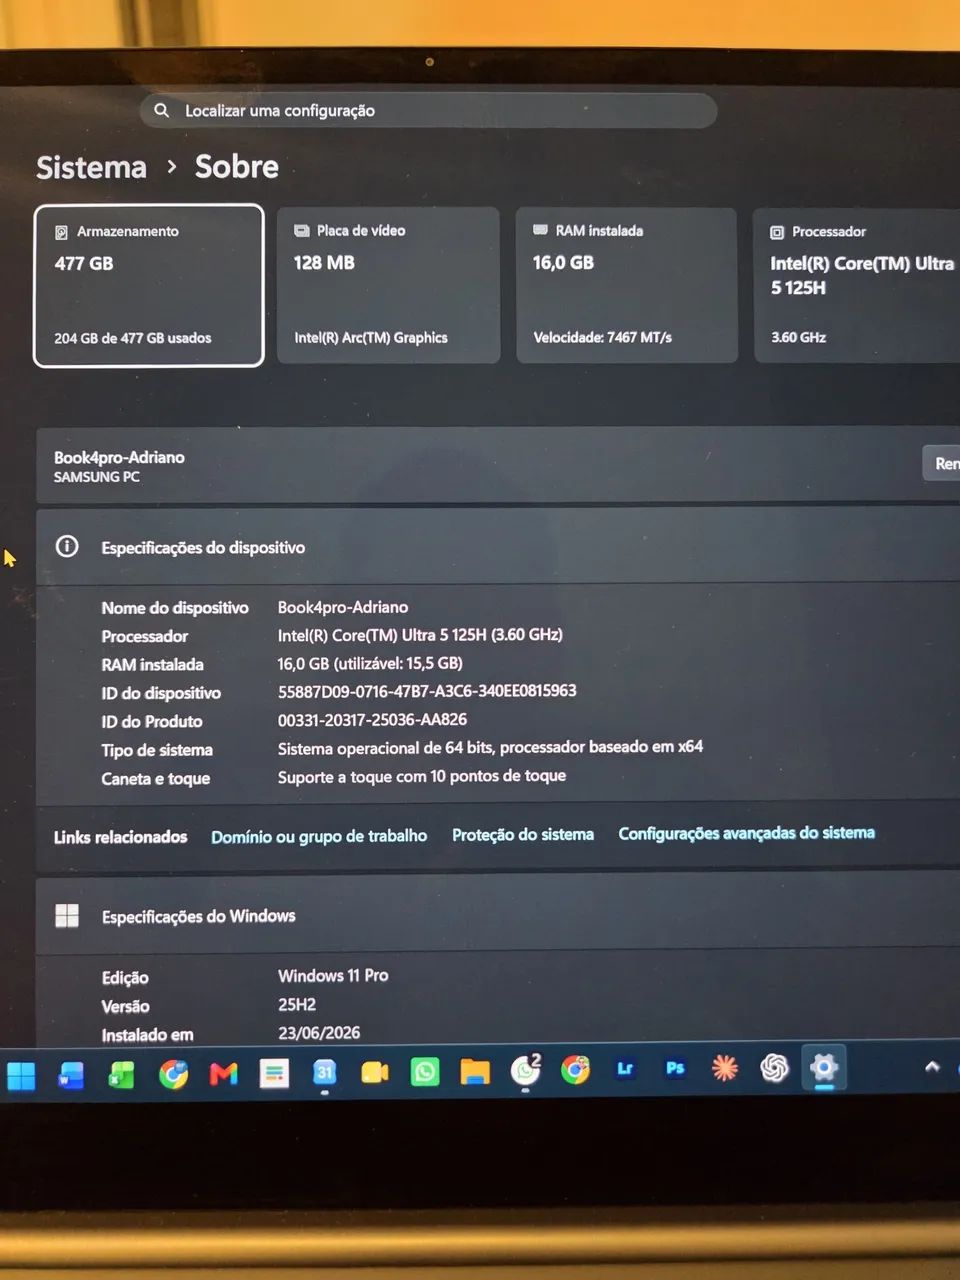
Task: Click the chip icon in the Processador card
Action: pos(777,232)
